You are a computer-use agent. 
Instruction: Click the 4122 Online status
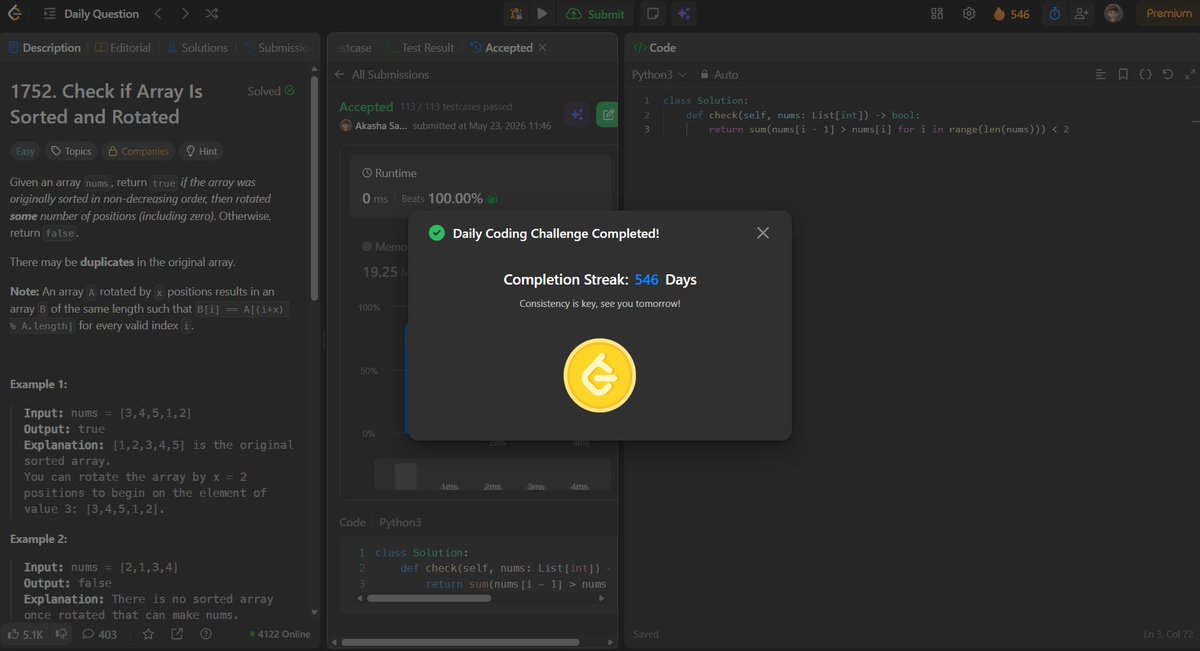tap(280, 634)
